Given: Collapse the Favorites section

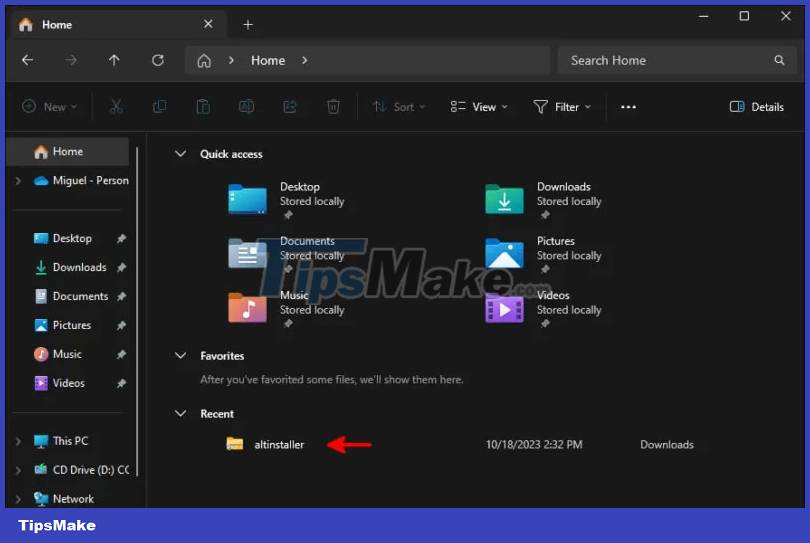Looking at the screenshot, I should [180, 355].
